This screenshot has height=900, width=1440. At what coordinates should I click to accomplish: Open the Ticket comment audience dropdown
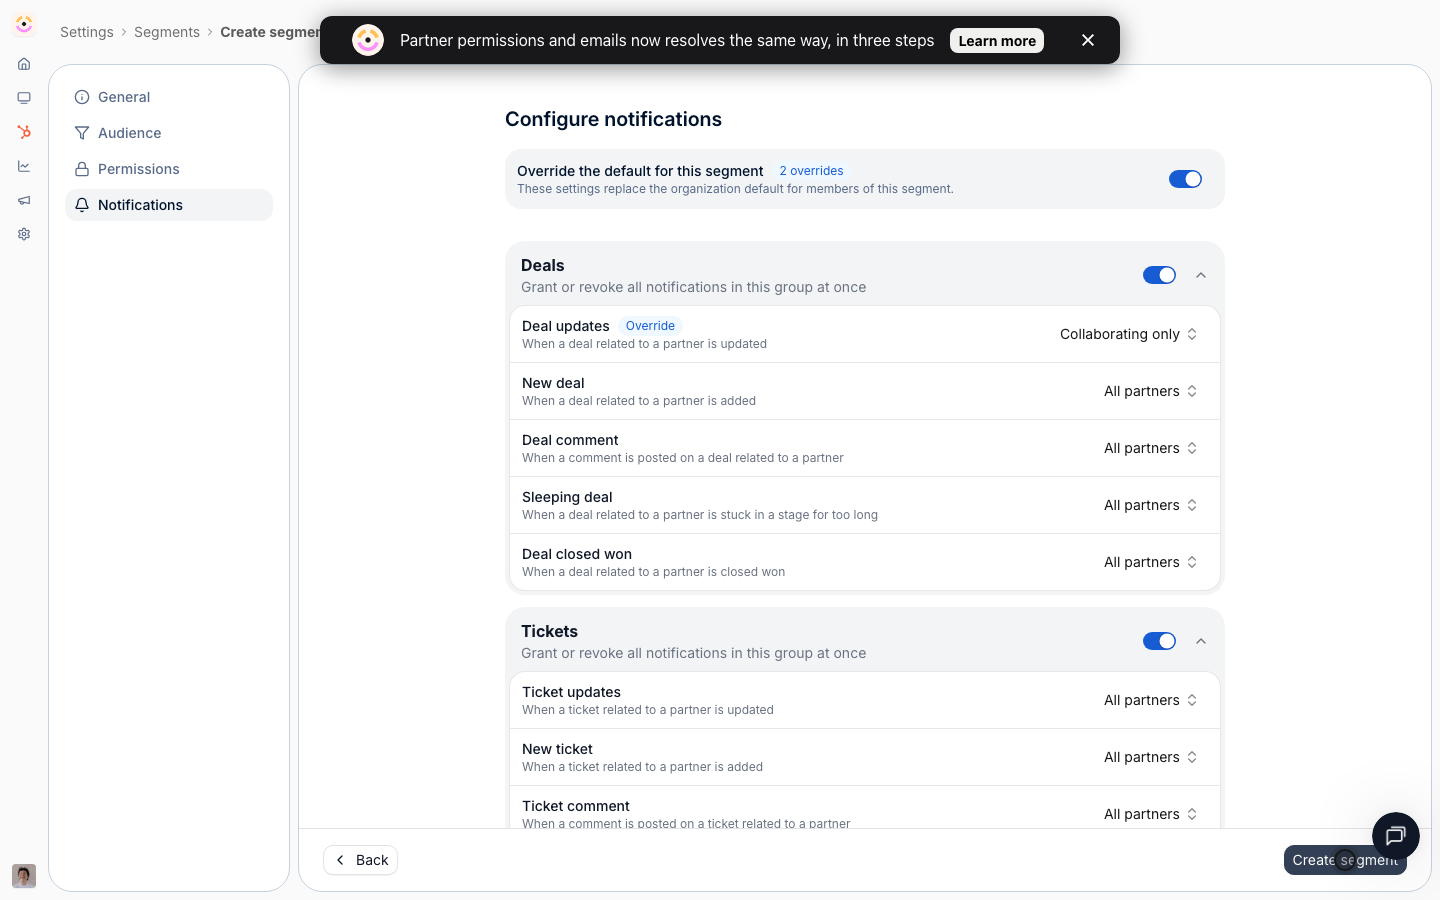coord(1151,814)
